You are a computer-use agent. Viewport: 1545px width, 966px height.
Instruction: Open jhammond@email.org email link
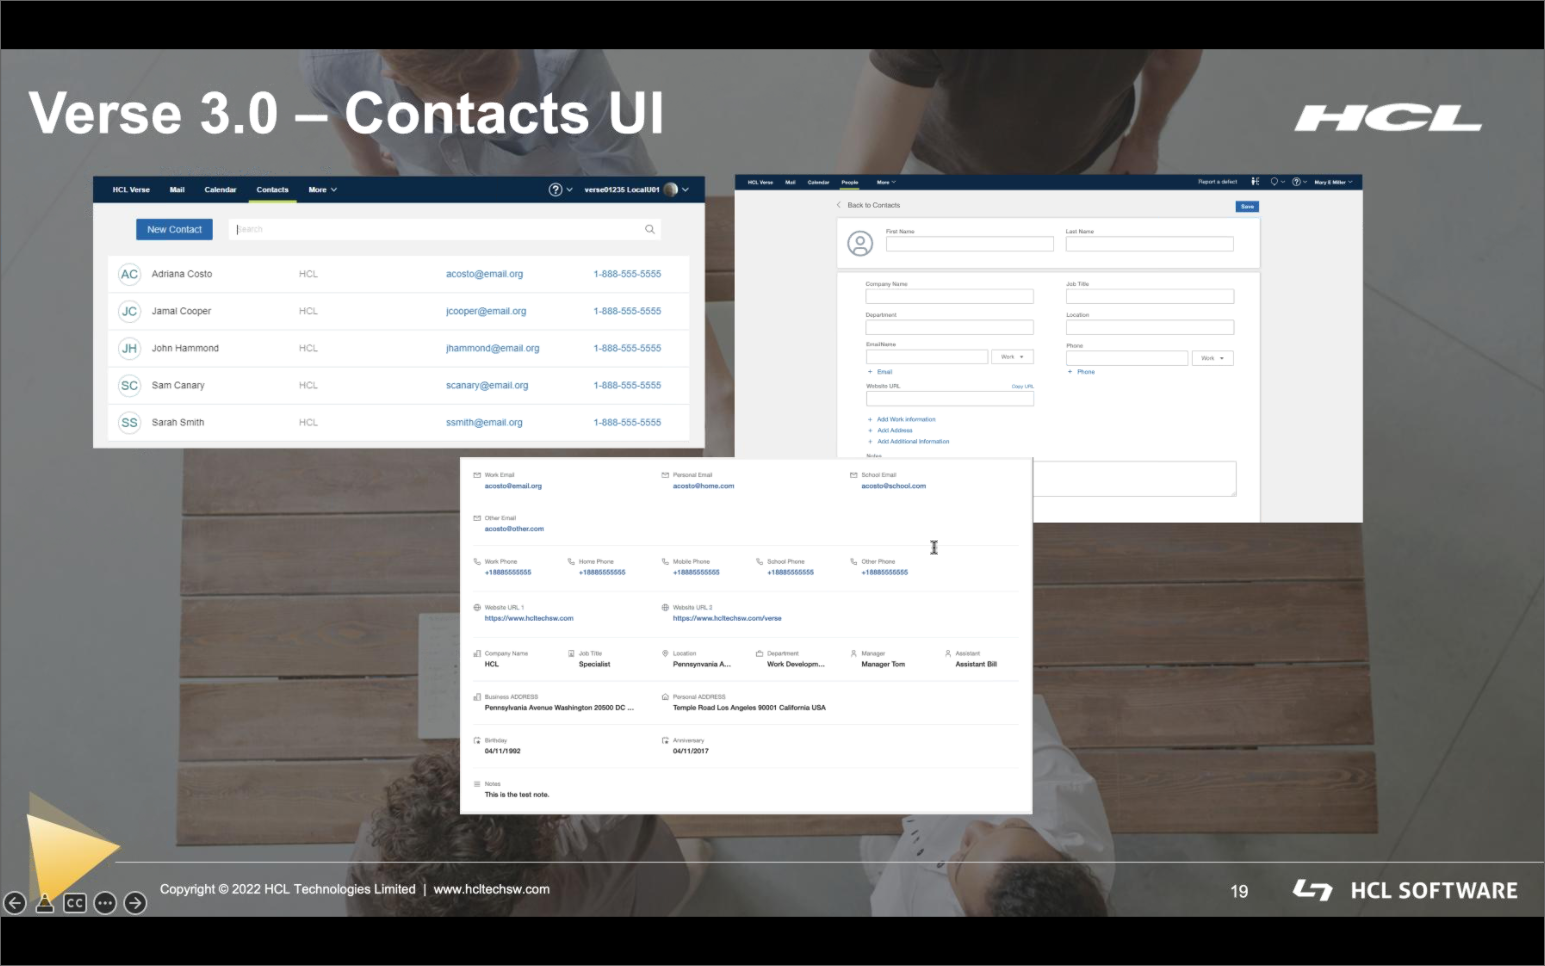492,348
